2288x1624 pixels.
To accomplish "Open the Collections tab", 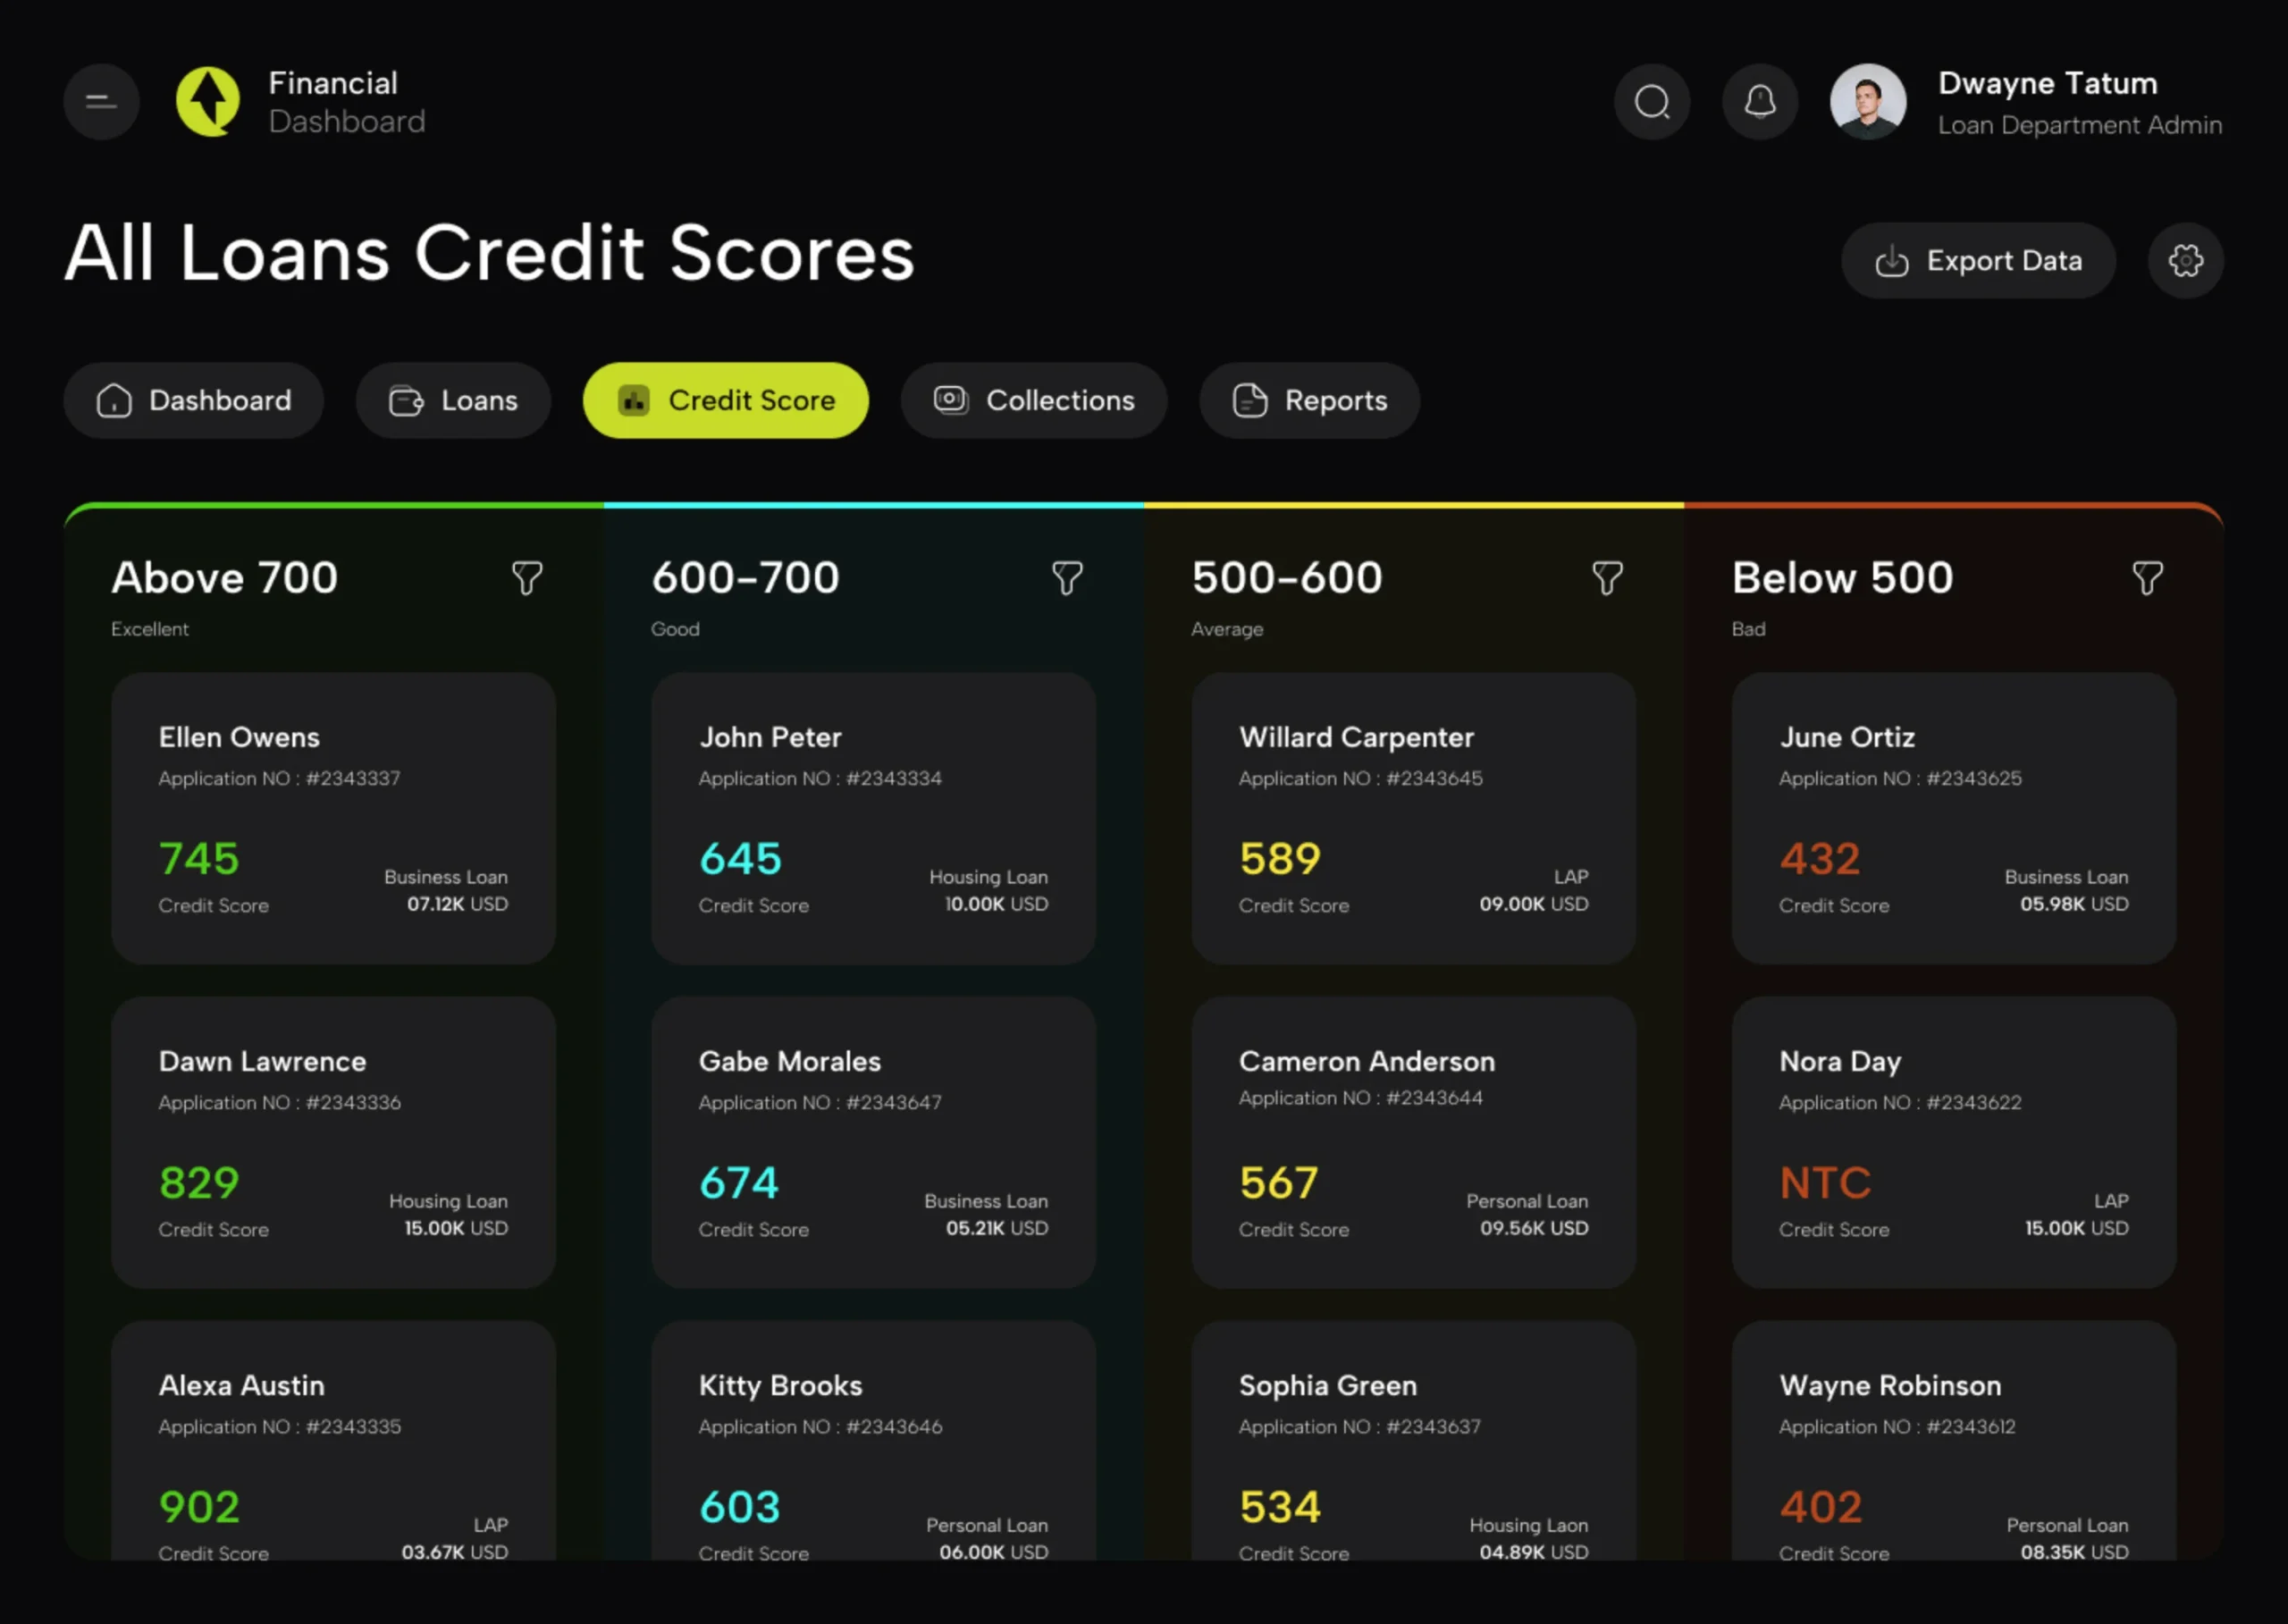I will point(1034,401).
